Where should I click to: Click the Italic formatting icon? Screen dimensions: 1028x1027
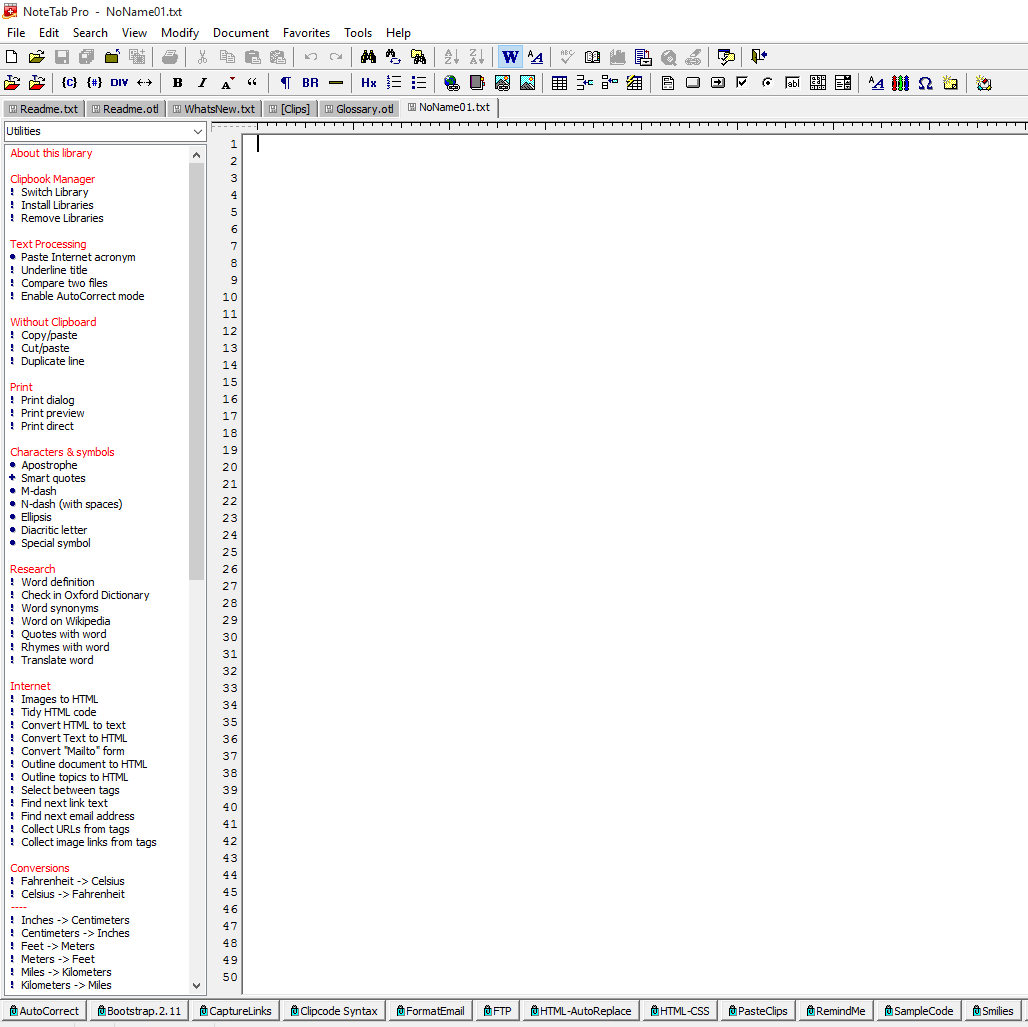tap(202, 83)
